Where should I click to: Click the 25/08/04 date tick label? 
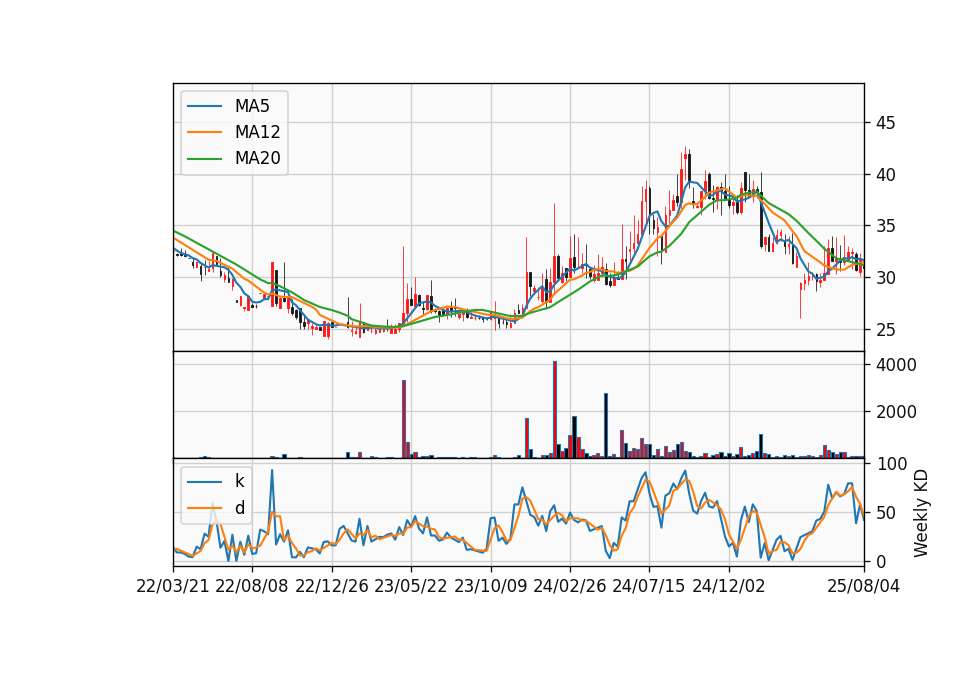point(863,586)
